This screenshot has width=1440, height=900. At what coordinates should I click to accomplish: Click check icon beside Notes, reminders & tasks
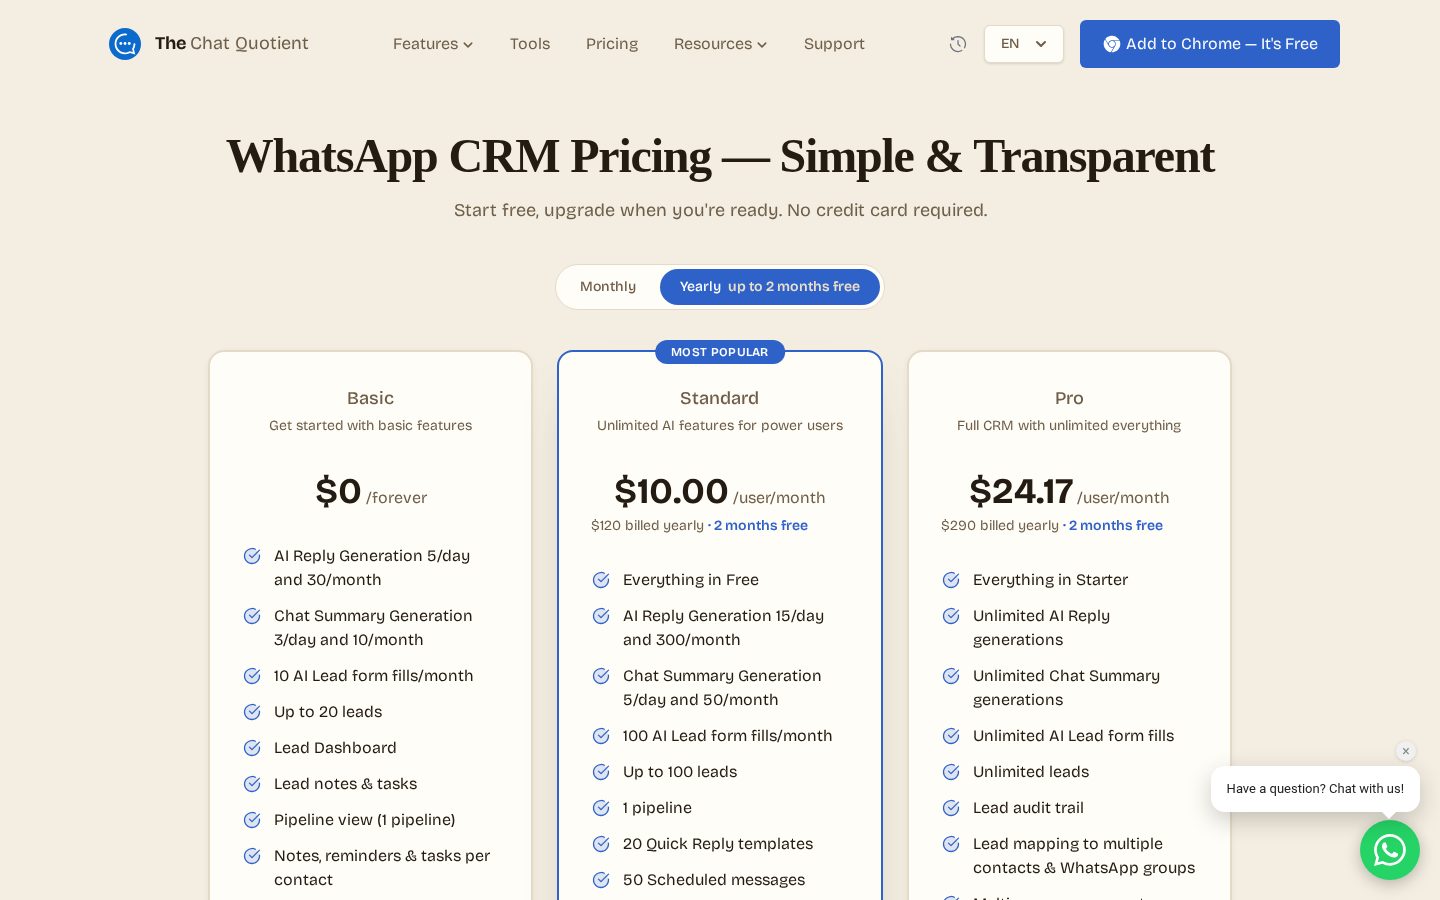pos(253,856)
